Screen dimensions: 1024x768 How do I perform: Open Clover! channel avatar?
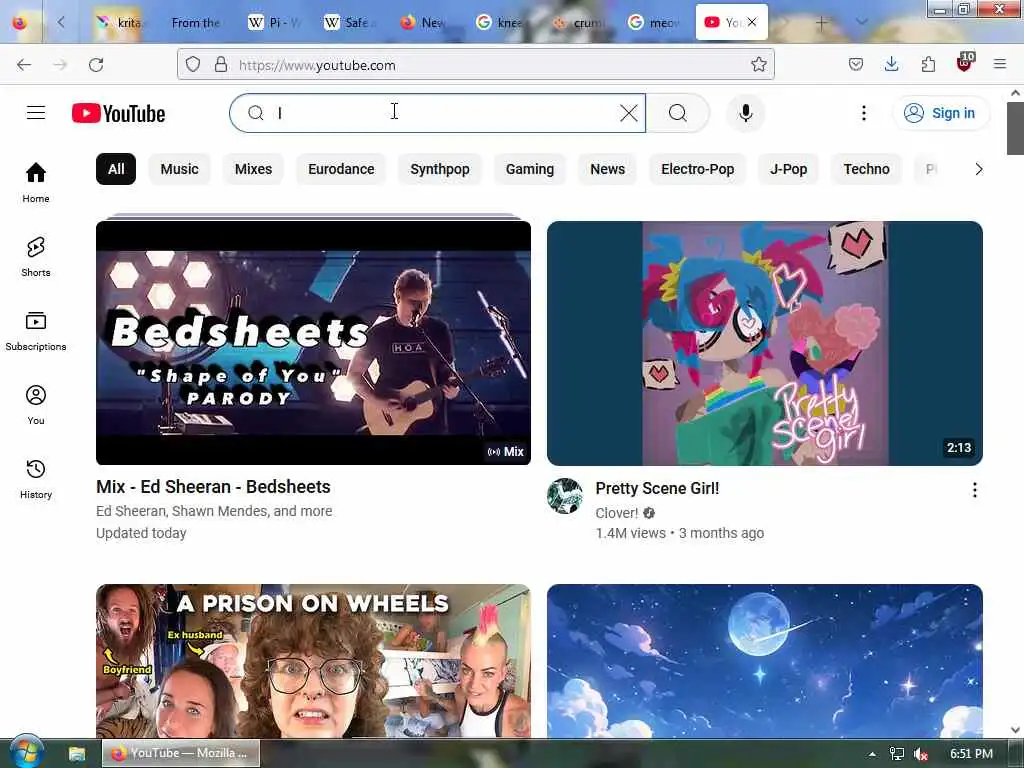tap(565, 496)
